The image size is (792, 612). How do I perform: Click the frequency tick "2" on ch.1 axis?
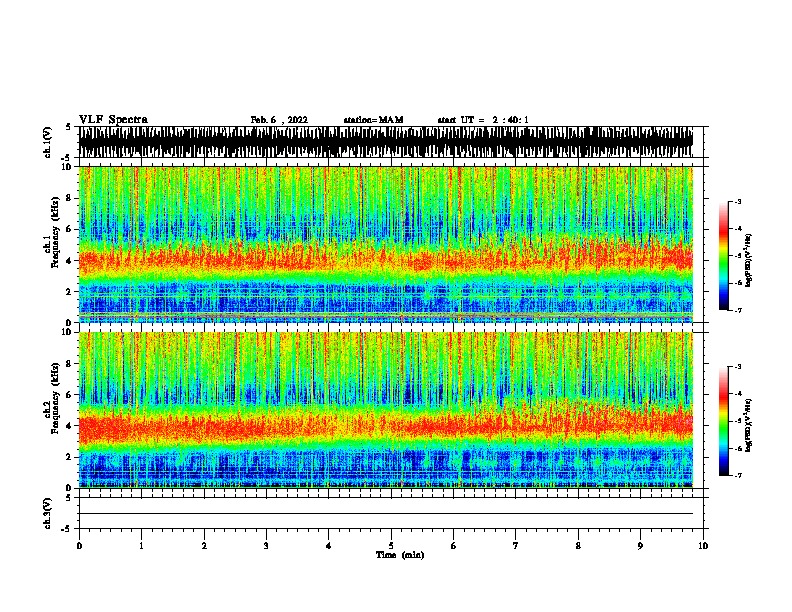[x=70, y=292]
